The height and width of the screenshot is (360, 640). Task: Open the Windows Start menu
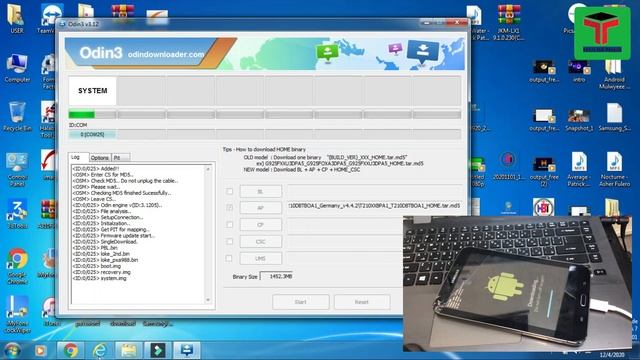(12, 350)
